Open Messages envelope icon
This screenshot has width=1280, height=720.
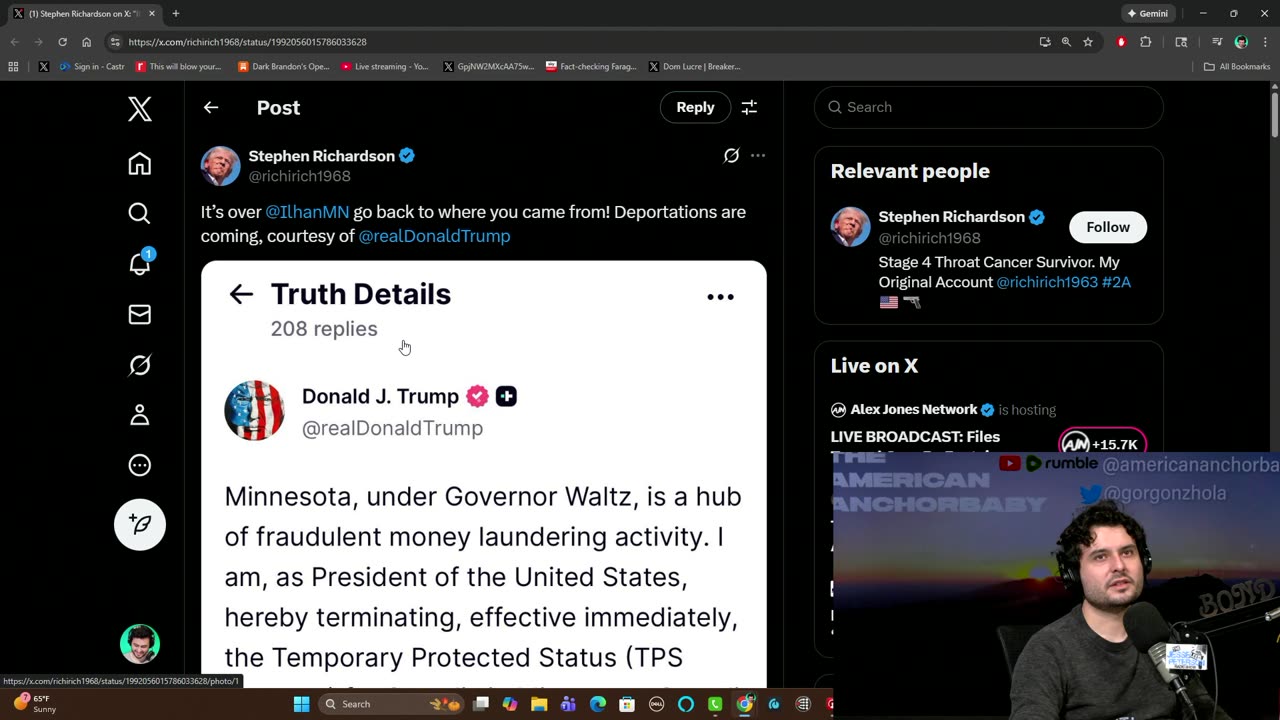[140, 314]
